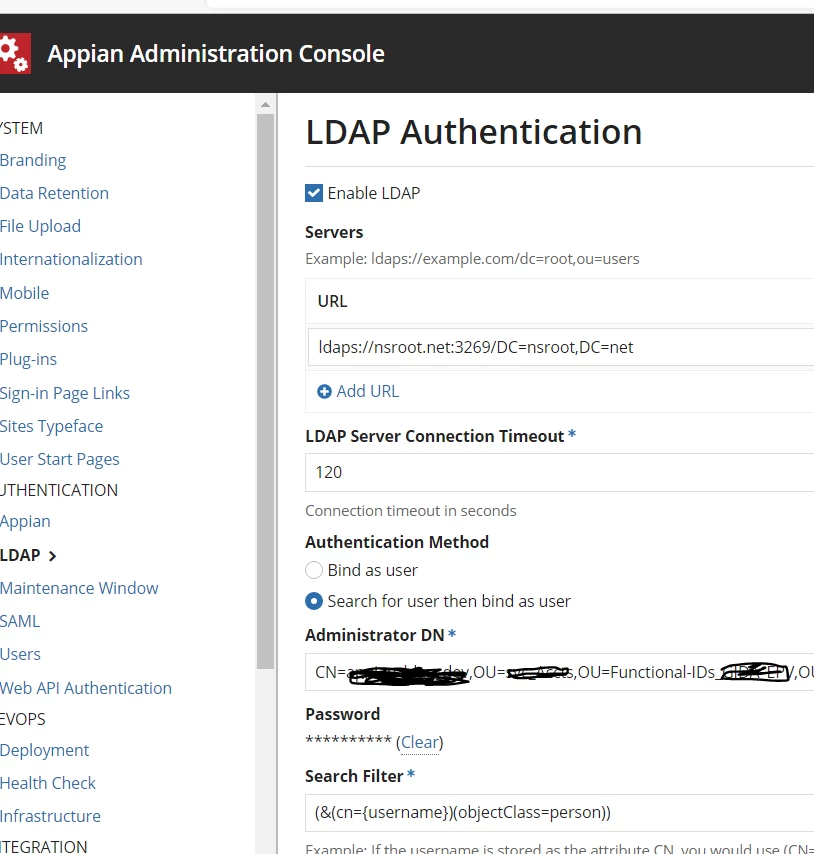This screenshot has width=814, height=854.
Task: Open the Maintenance Window page
Action: pyautogui.click(x=79, y=588)
